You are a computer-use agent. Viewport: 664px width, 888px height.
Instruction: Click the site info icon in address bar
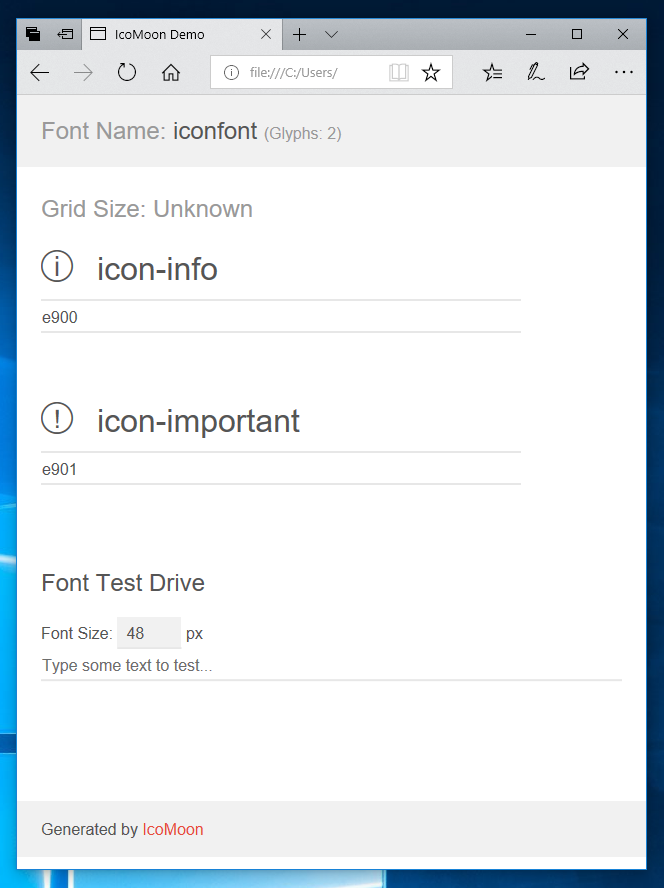231,72
